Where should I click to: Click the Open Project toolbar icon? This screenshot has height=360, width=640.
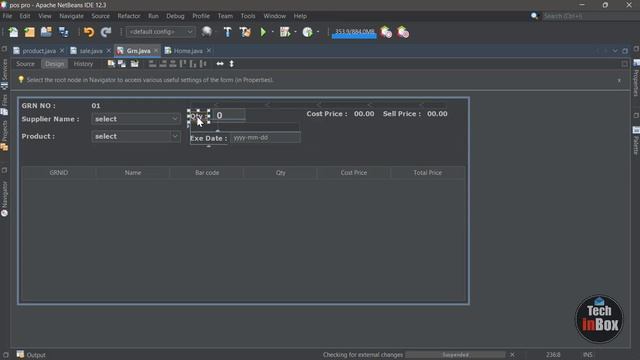(46, 32)
